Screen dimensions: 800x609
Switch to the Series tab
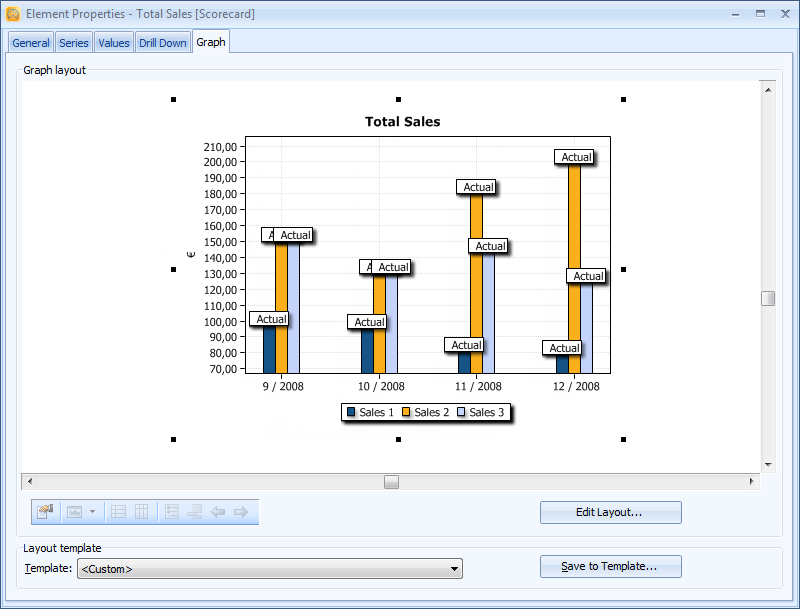click(x=73, y=42)
